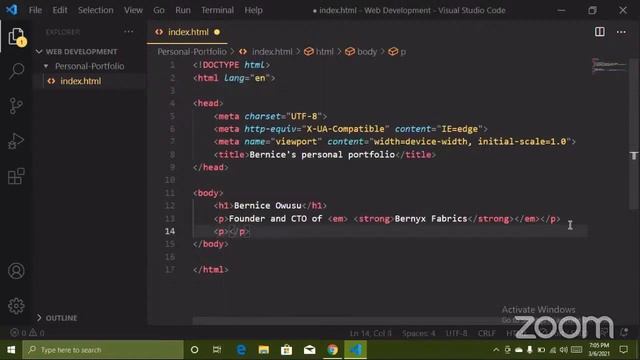Click Spaces: 4 indentation status entry
Screen dimensions: 640x360
click(x=418, y=333)
